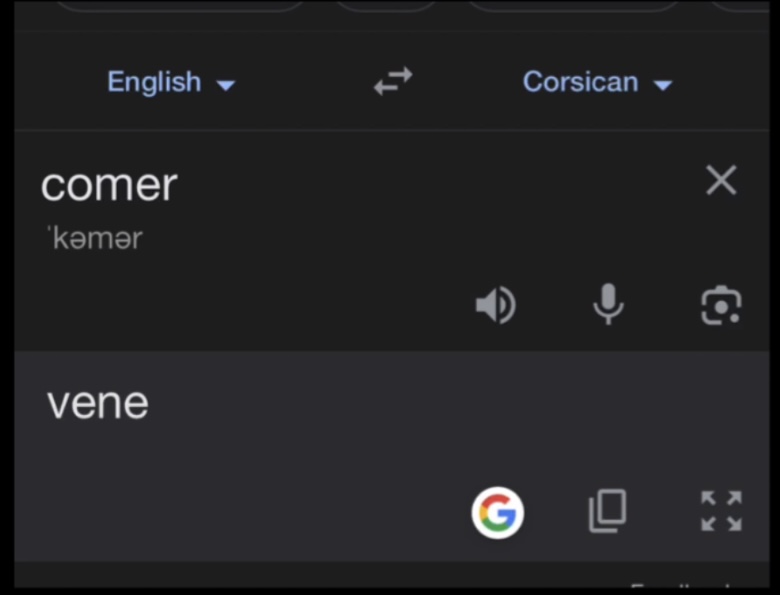Select the wide third chip at the top
780x595 pixels.
573,5
